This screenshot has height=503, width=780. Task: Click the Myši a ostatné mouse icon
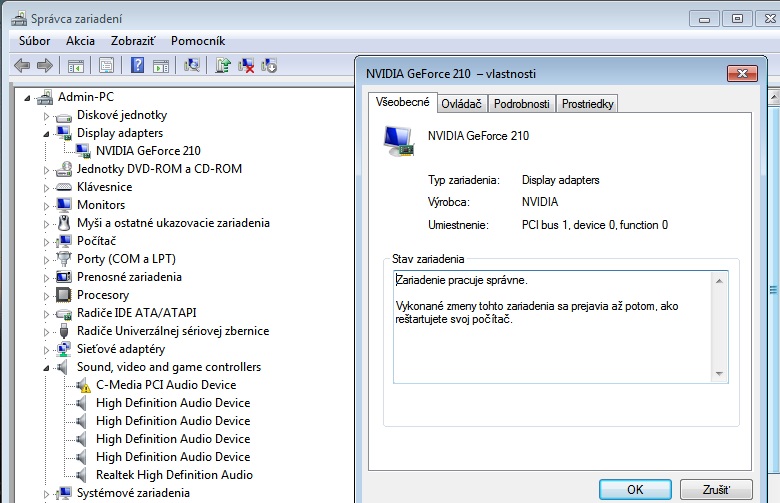pyautogui.click(x=64, y=223)
